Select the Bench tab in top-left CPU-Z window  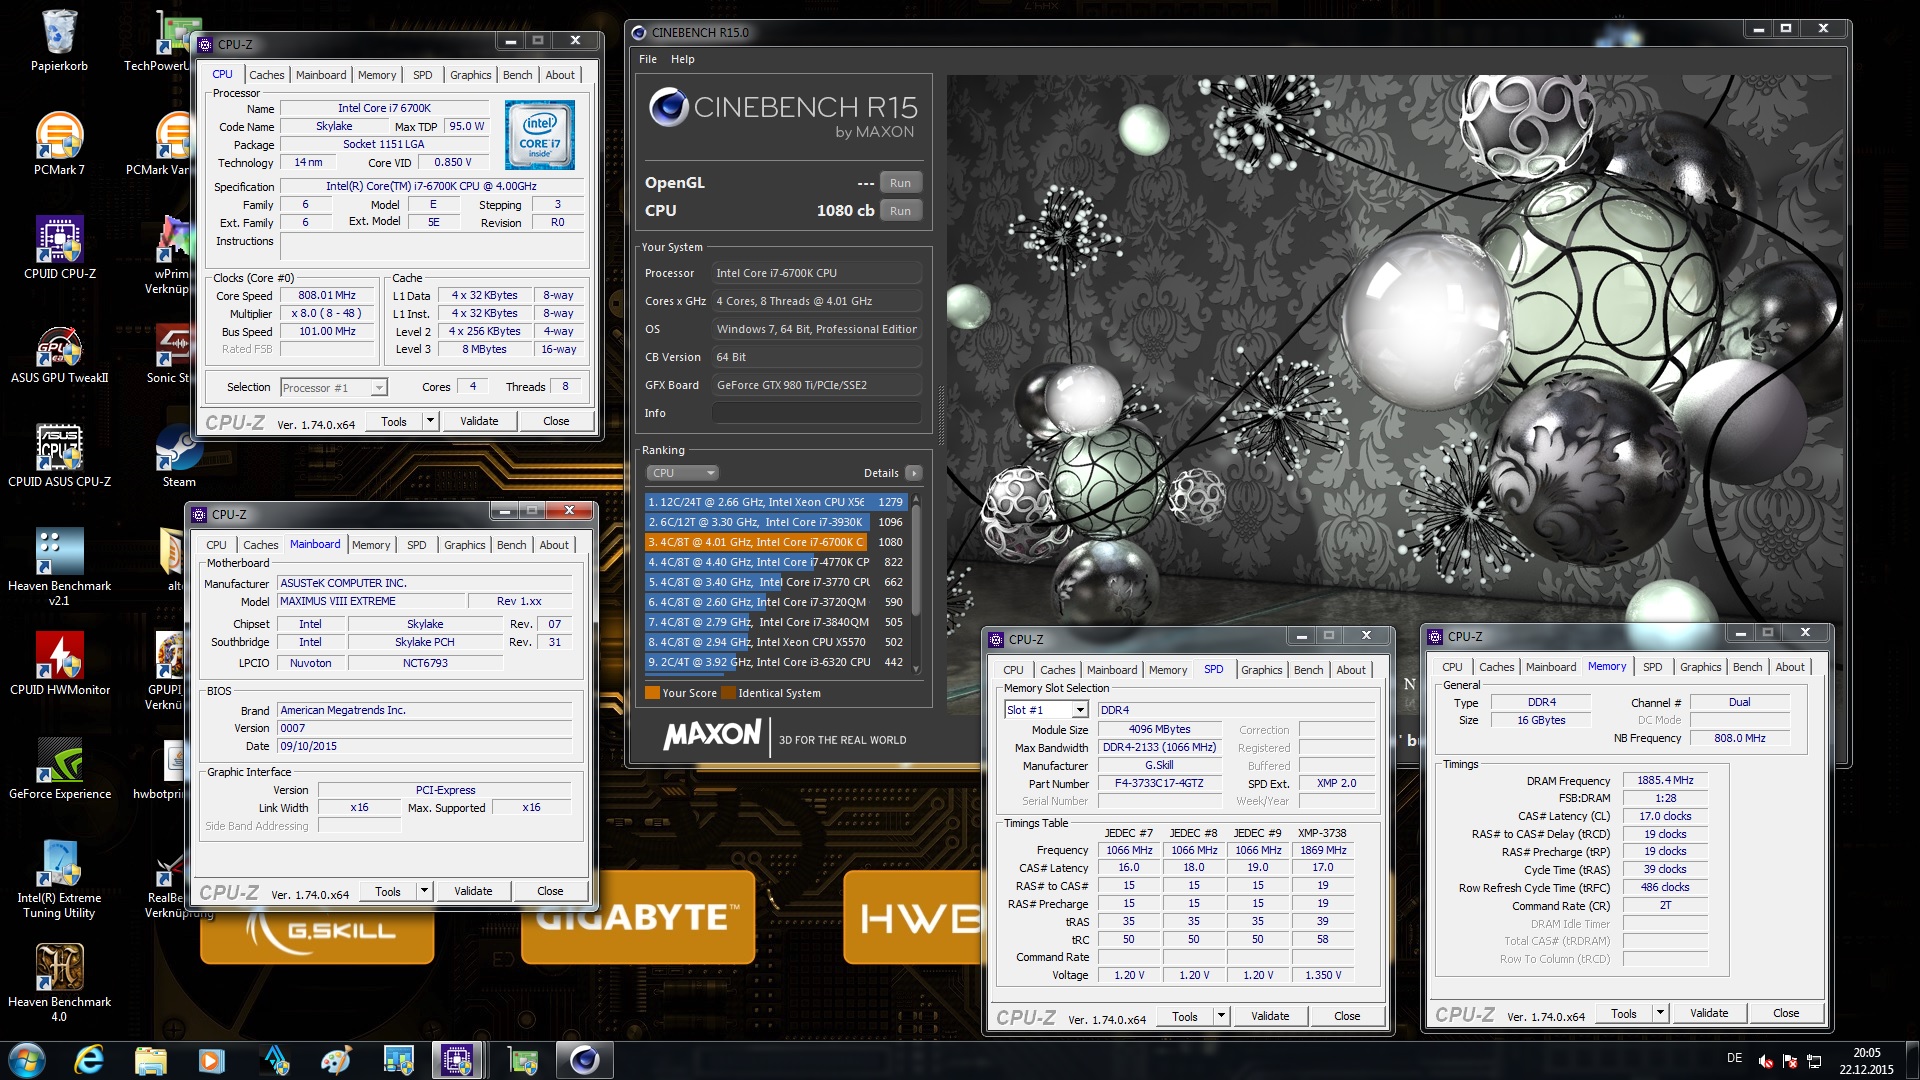coord(518,75)
